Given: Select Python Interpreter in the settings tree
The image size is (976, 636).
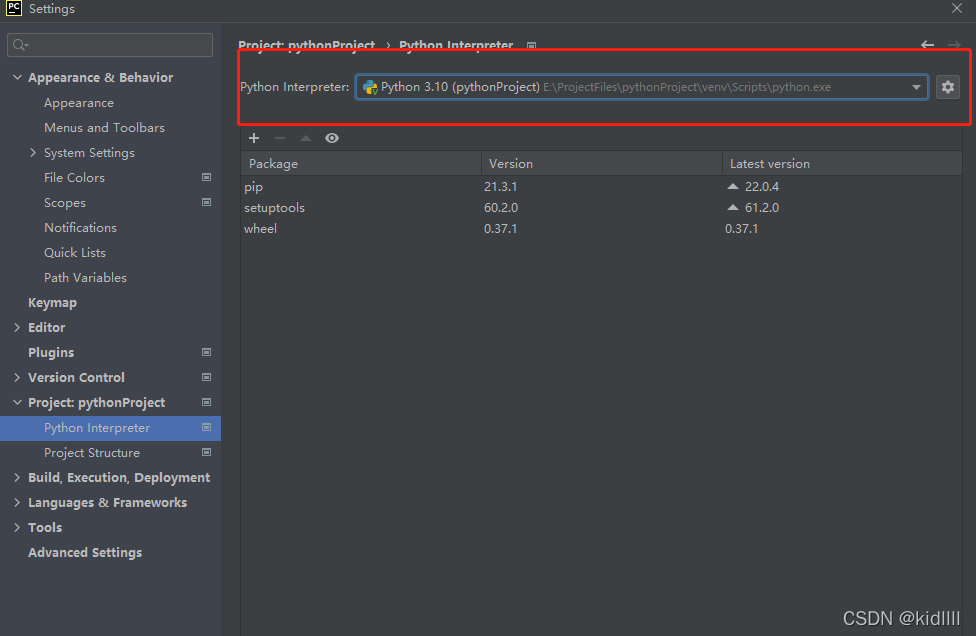Looking at the screenshot, I should 110,428.
